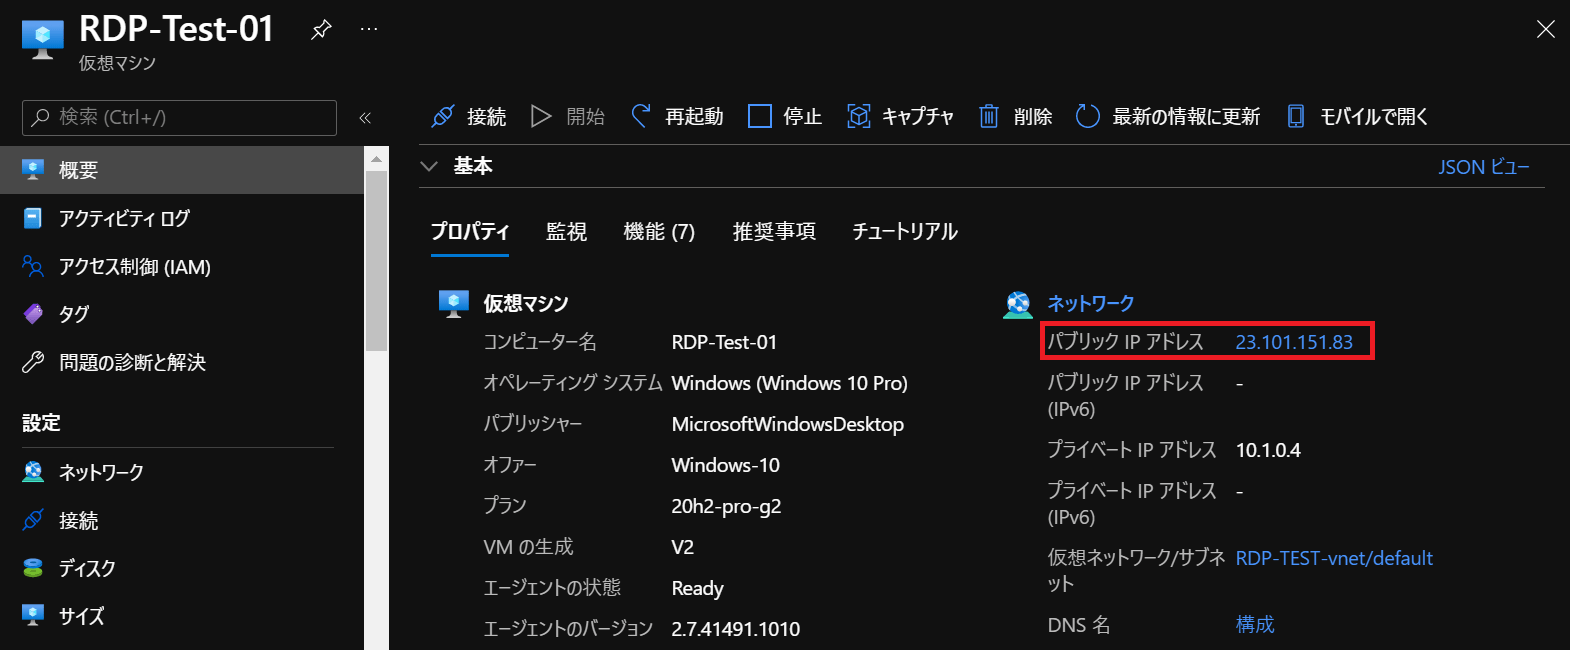1570x650 pixels.
Task: Open the RDP-TEST-vnet/default link
Action: tap(1334, 558)
